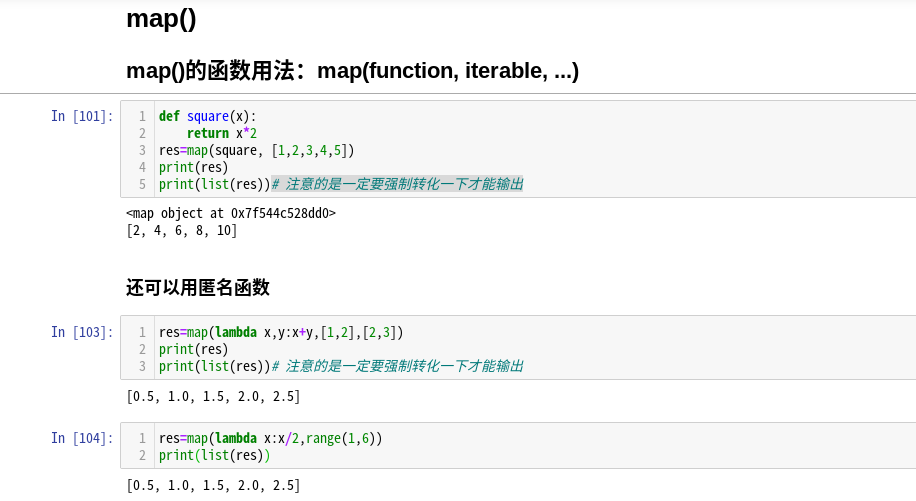This screenshot has height=501, width=916.
Task: Select the map(function, iterable, ...) usage heading
Action: tap(352, 71)
